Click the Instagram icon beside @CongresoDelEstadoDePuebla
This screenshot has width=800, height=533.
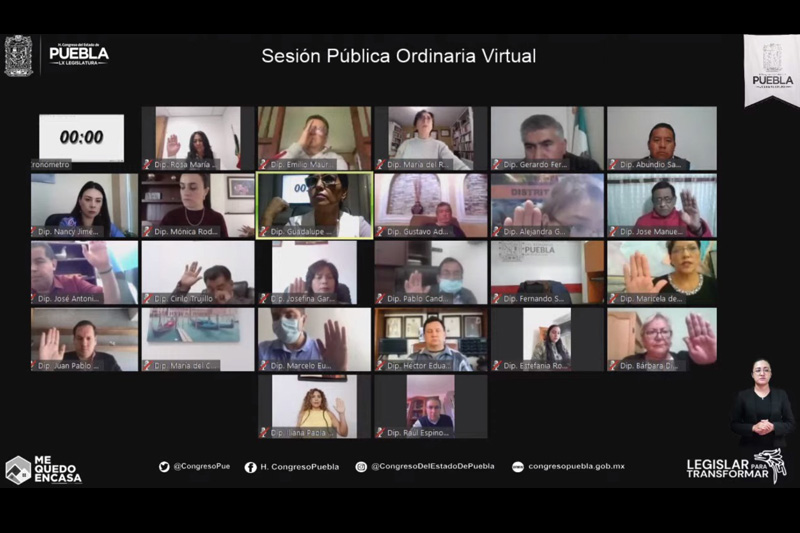(361, 467)
